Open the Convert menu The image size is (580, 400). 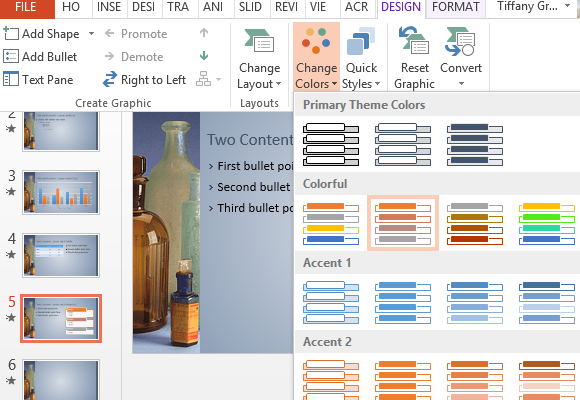click(461, 57)
